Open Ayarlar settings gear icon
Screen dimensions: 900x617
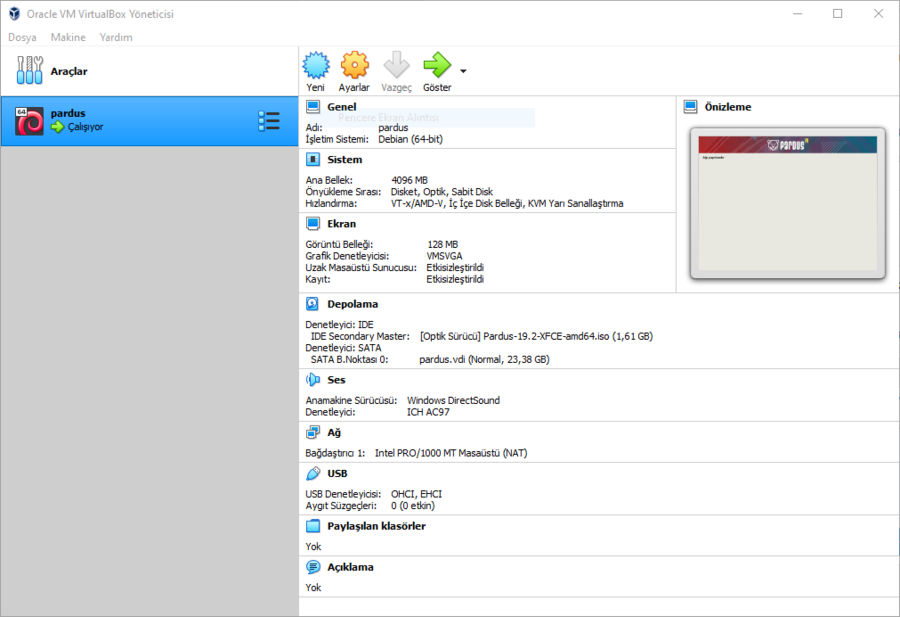(x=354, y=65)
